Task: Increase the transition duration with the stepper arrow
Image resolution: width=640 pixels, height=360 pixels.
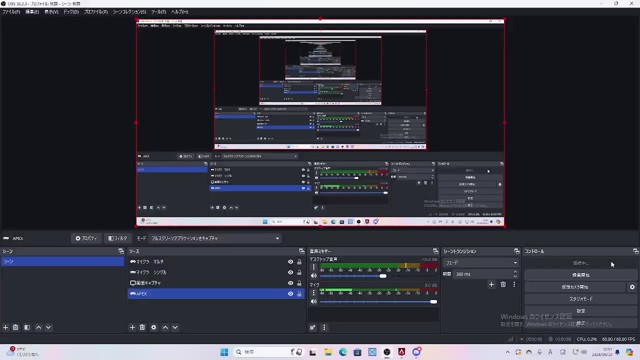Action: click(515, 272)
